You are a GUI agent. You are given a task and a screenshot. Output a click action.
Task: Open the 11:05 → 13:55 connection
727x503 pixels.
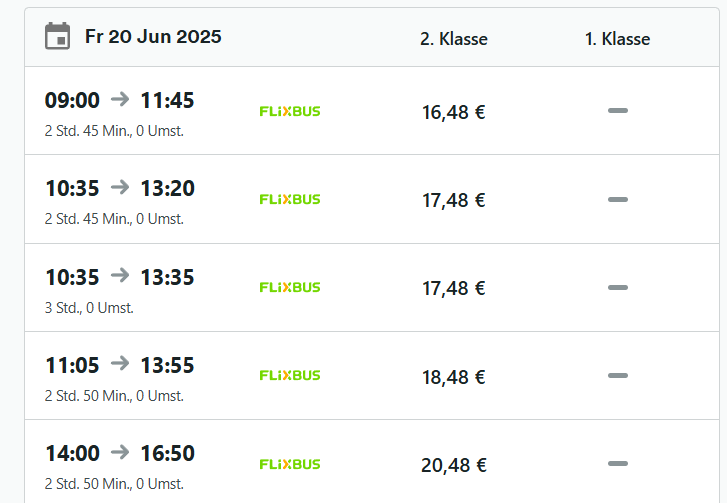click(x=119, y=365)
